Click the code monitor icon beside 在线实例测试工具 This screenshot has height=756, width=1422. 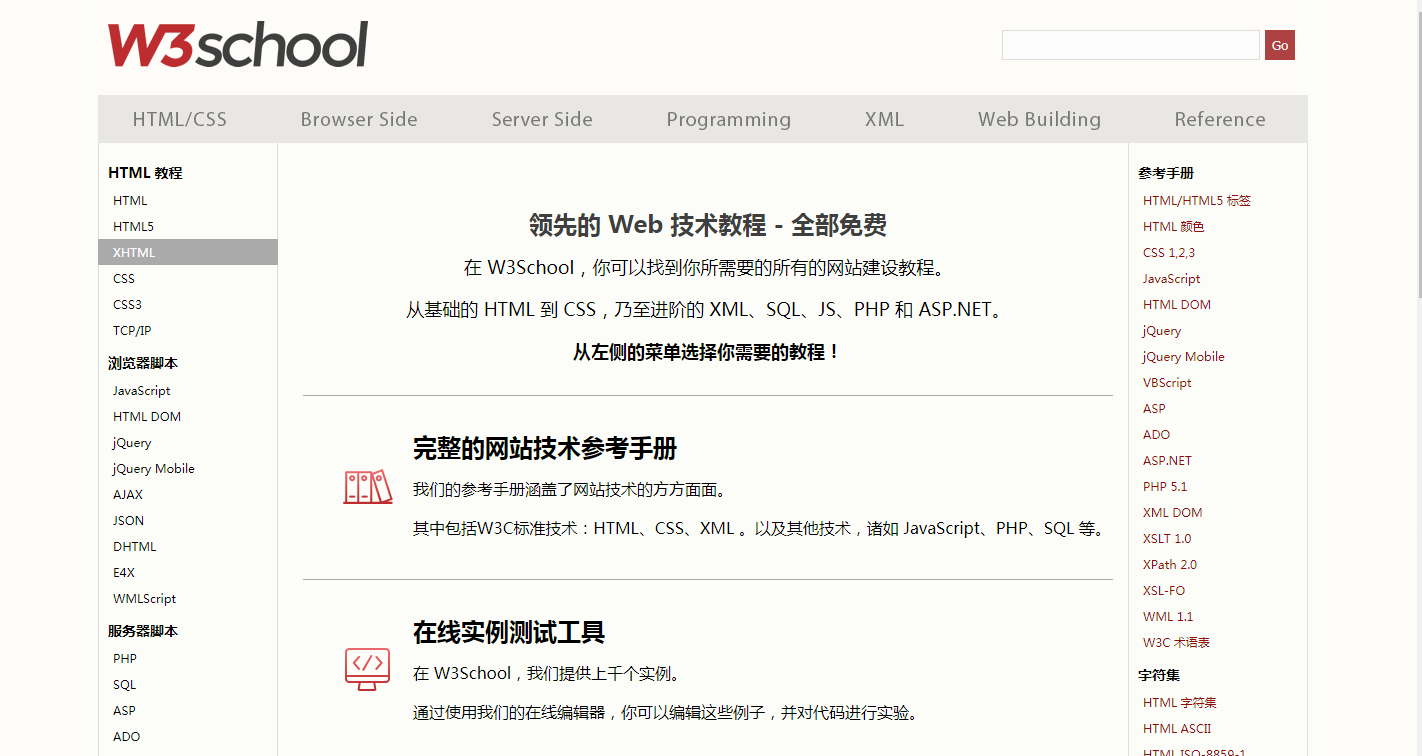[x=367, y=668]
